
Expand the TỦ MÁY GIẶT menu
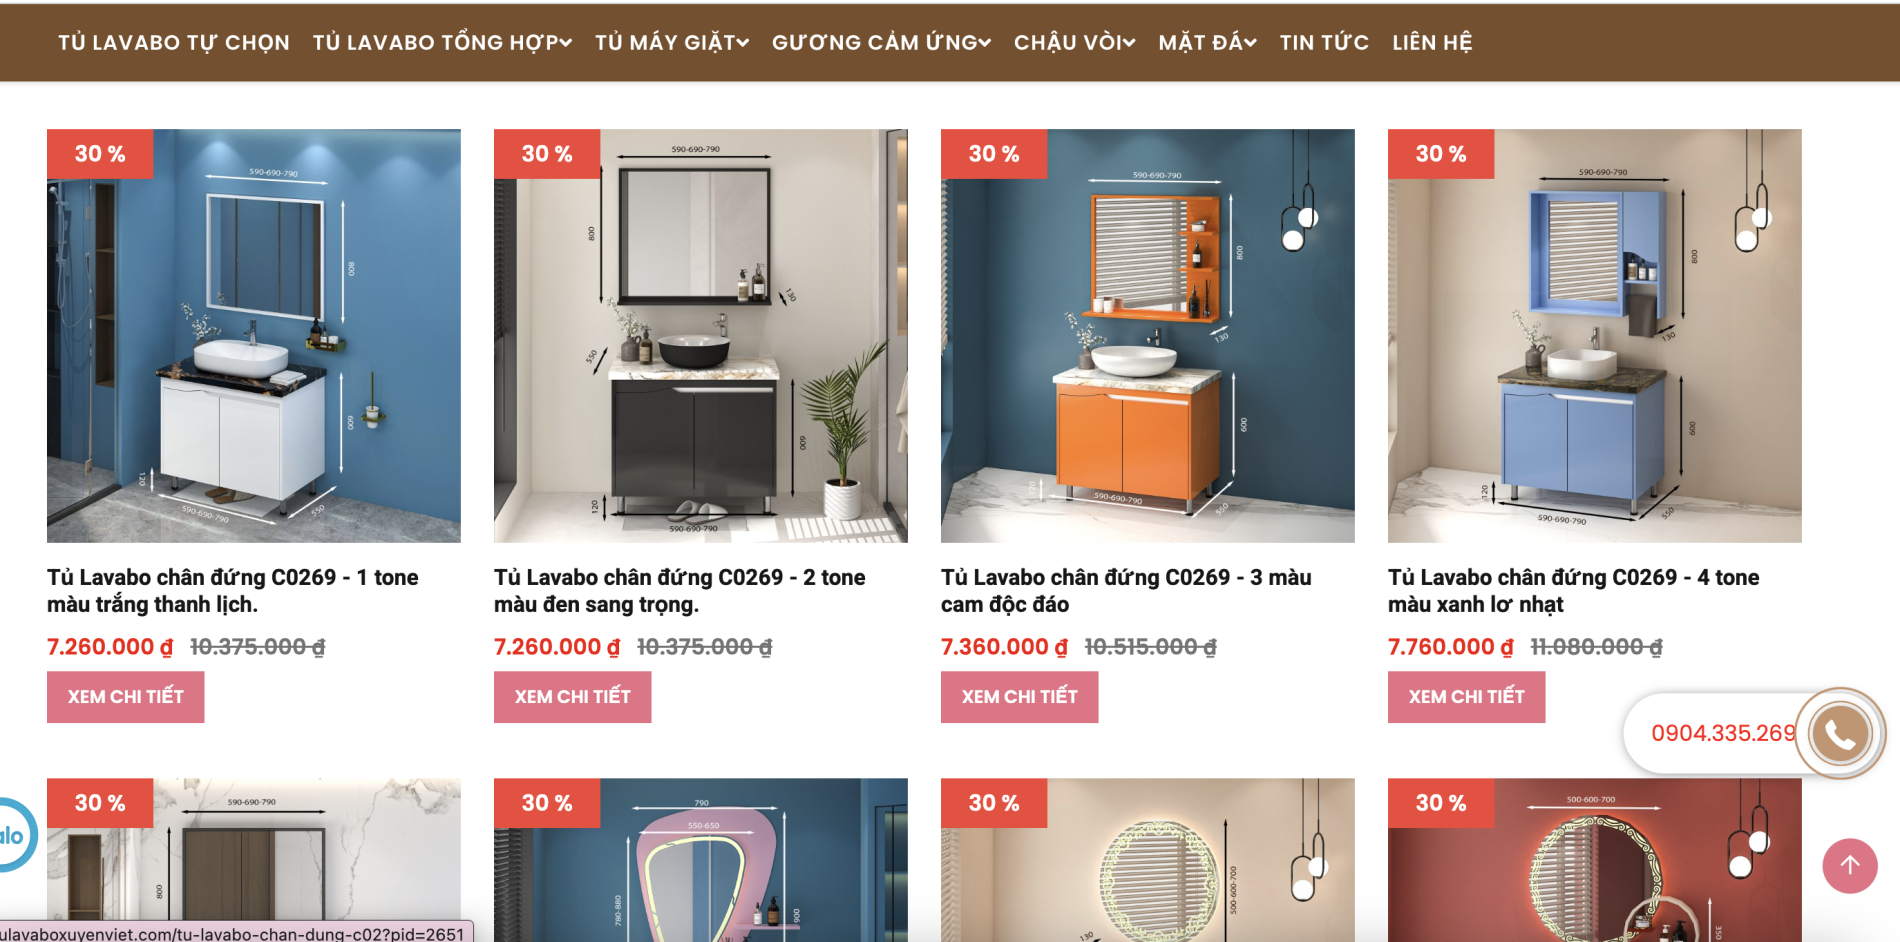coord(672,42)
